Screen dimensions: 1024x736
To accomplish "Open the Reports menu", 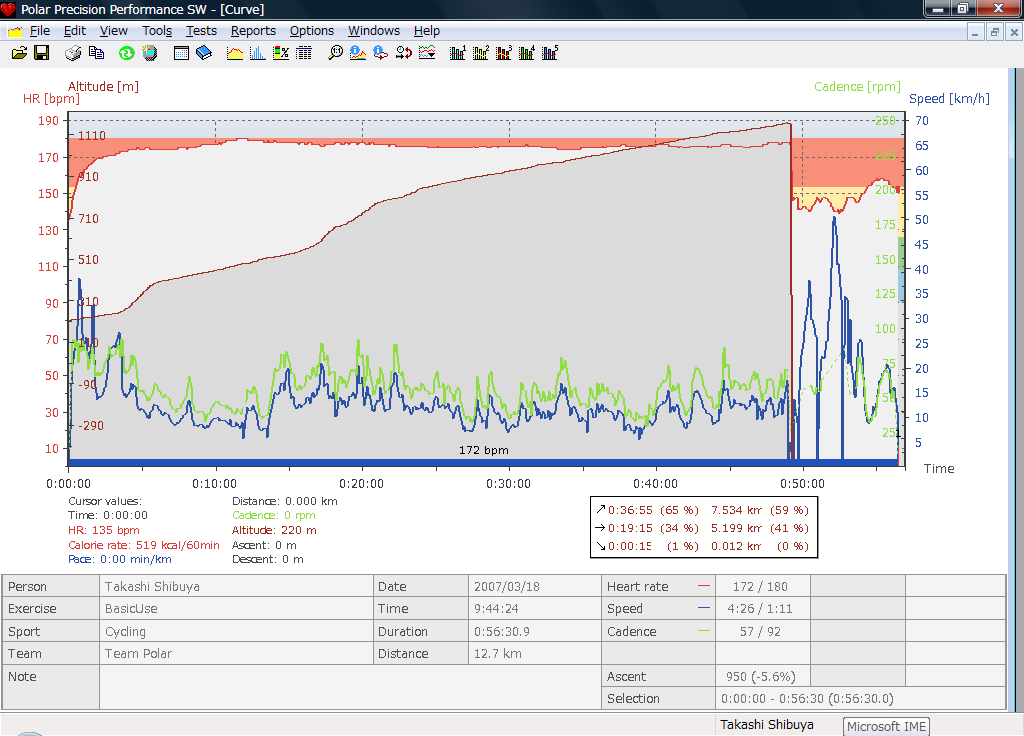I will coord(253,31).
